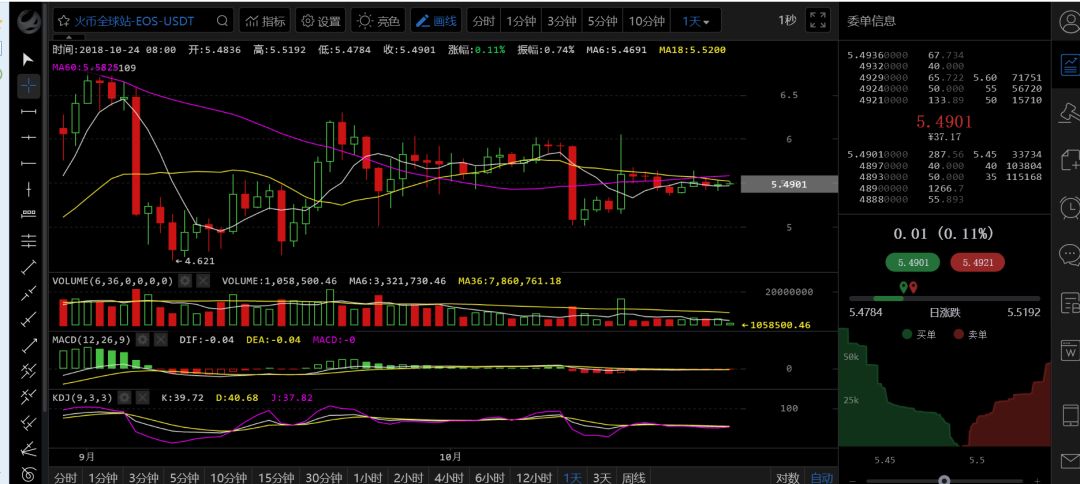Open the alarm clock alerts icon
The image size is (1080, 484).
1070,207
